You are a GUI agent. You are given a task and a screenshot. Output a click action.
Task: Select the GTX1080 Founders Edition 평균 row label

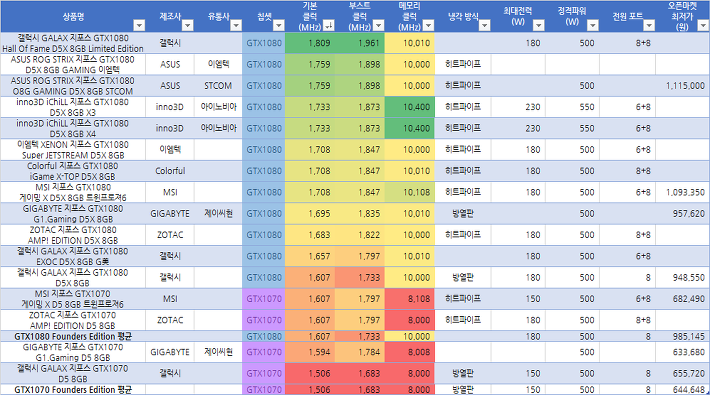pos(73,336)
